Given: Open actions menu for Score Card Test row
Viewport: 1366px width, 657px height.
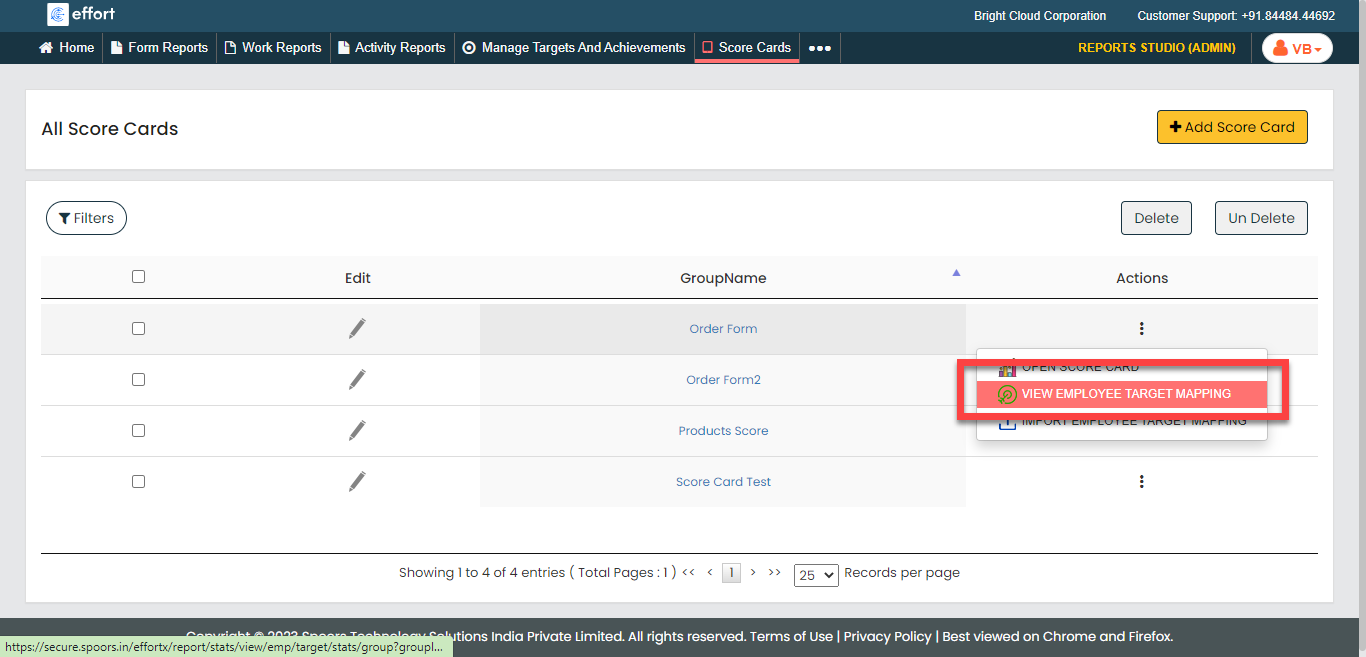Looking at the screenshot, I should pos(1141,481).
